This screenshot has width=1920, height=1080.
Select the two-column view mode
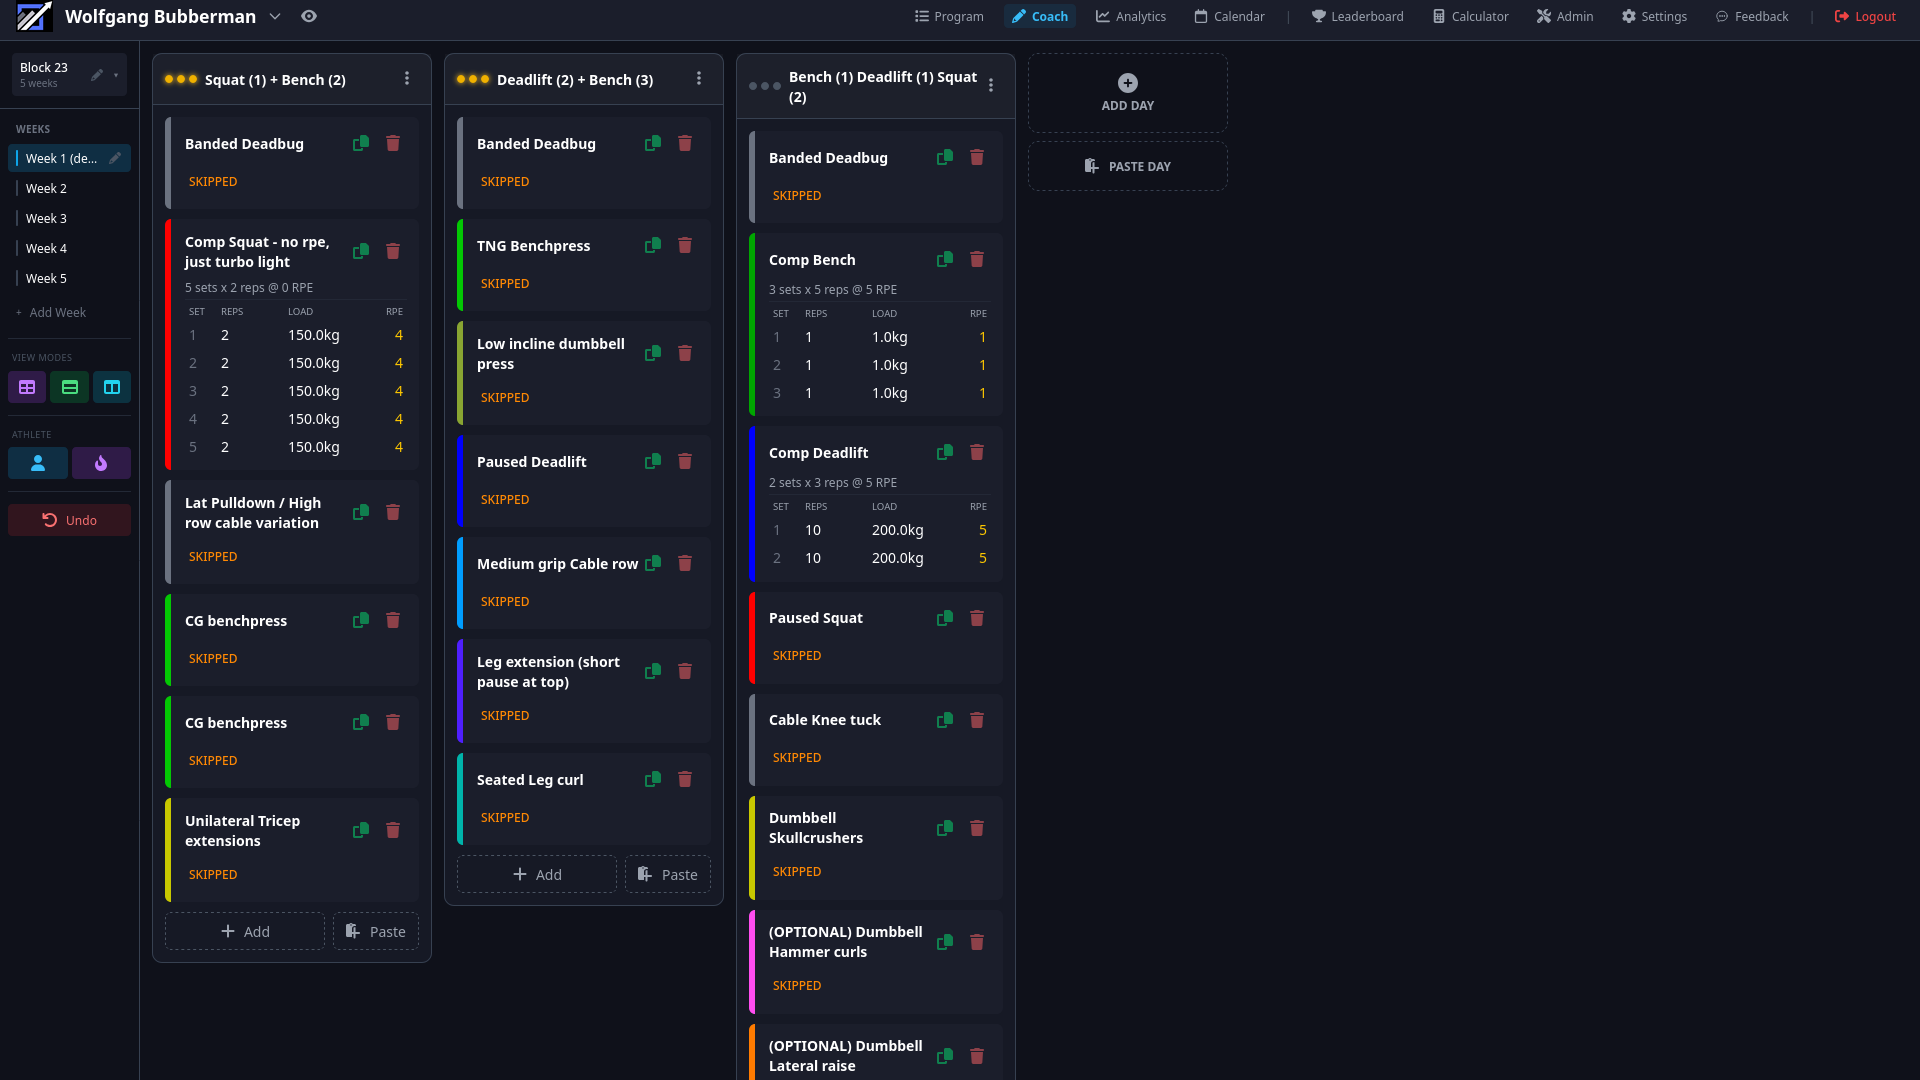[111, 387]
